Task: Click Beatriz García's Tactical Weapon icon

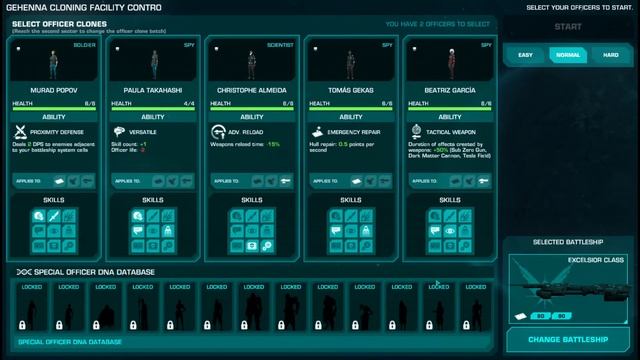Action: click(x=416, y=132)
